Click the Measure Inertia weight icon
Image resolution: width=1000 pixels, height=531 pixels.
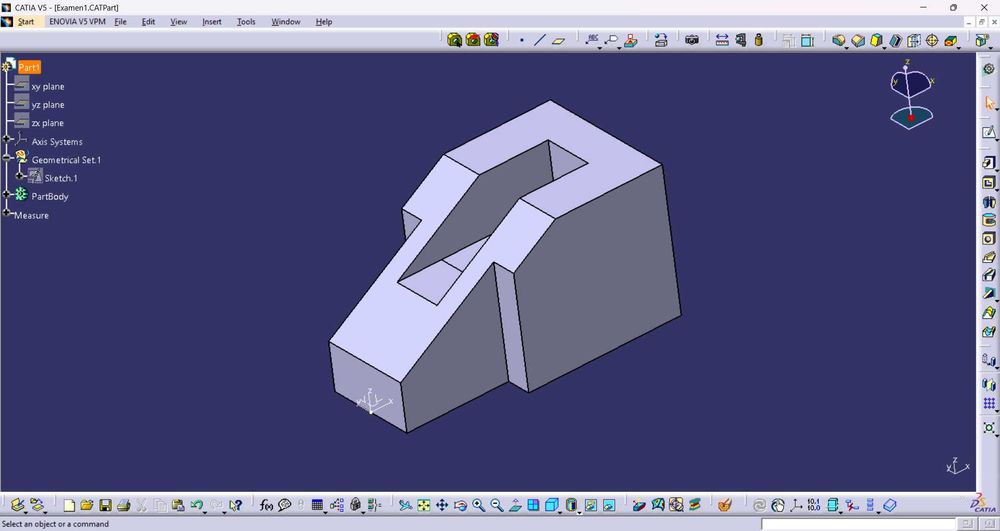(x=758, y=40)
